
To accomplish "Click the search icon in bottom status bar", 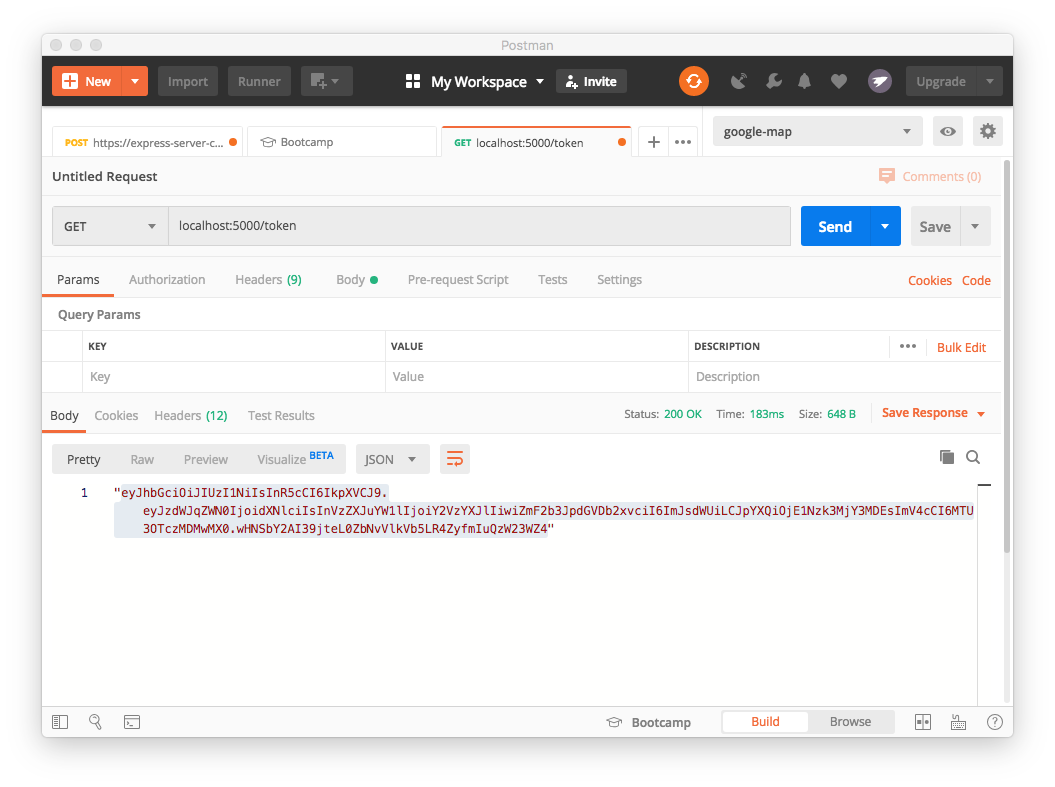I will tap(96, 721).
